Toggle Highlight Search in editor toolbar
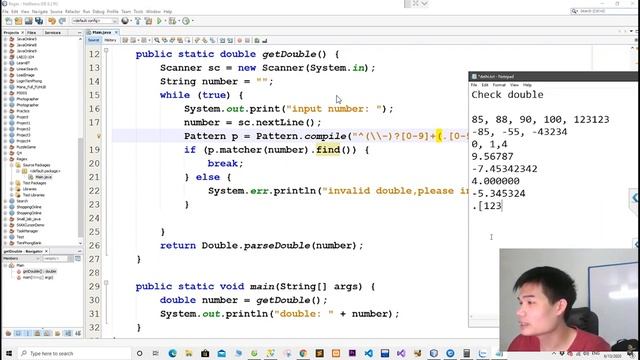The width and height of the screenshot is (640, 360). click(x=180, y=40)
